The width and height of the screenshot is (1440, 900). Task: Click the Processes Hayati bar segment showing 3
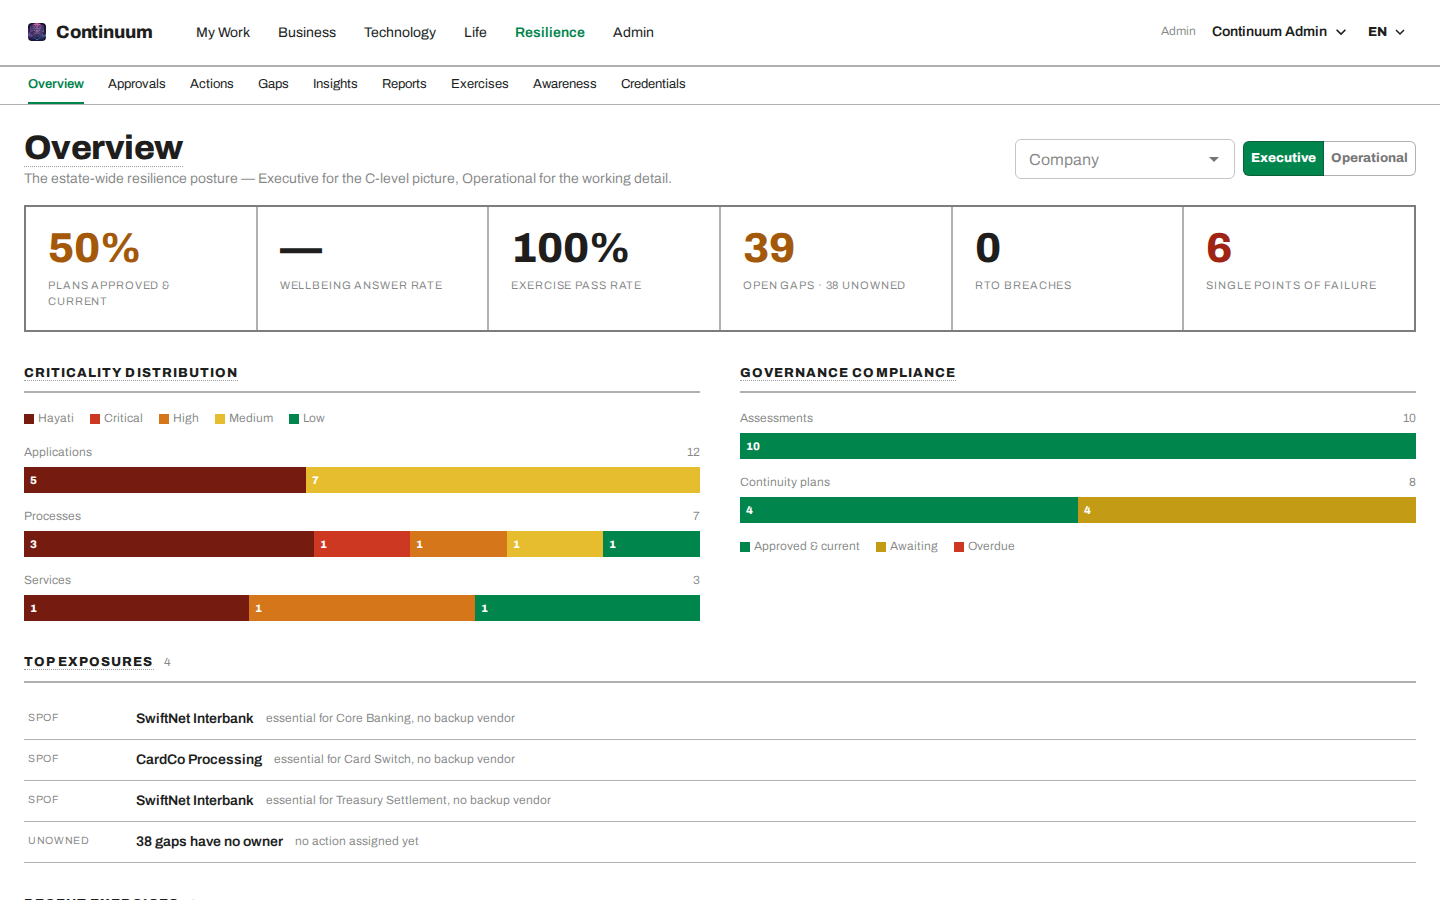(x=169, y=544)
